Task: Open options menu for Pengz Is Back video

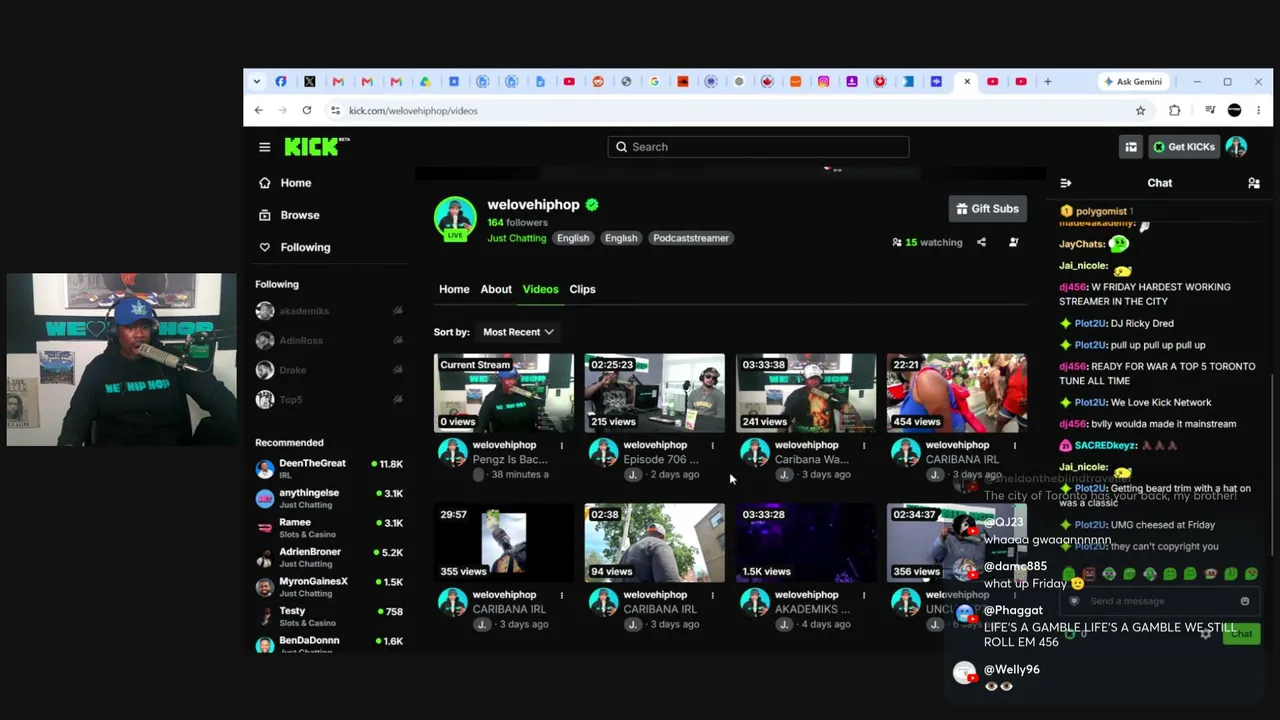Action: pos(562,446)
